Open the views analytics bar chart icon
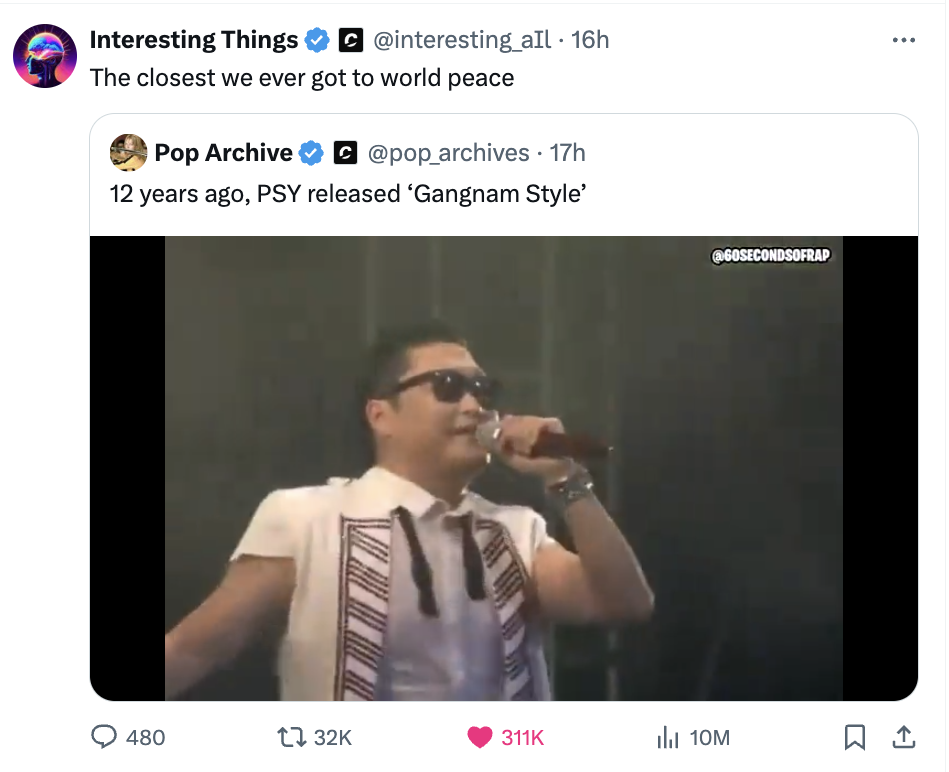Viewport: 949px width, 772px height. point(666,737)
